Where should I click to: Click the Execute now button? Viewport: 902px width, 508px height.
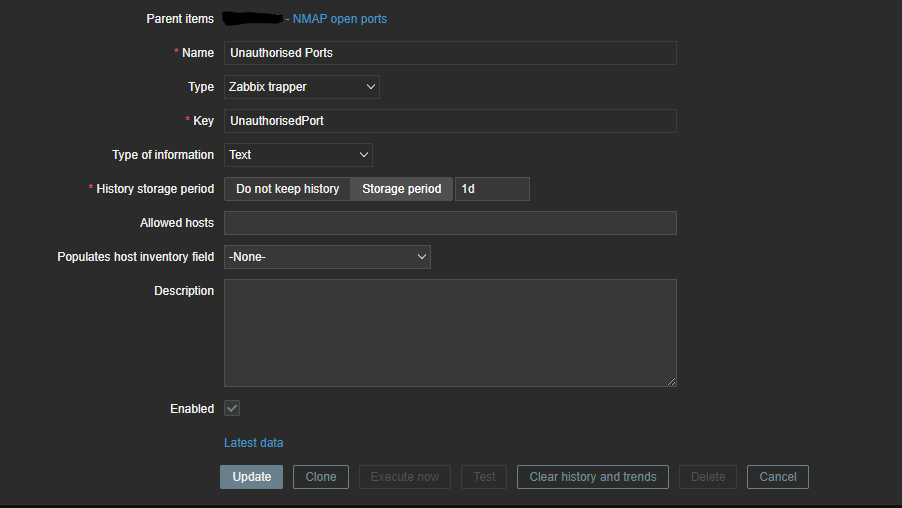pos(404,477)
